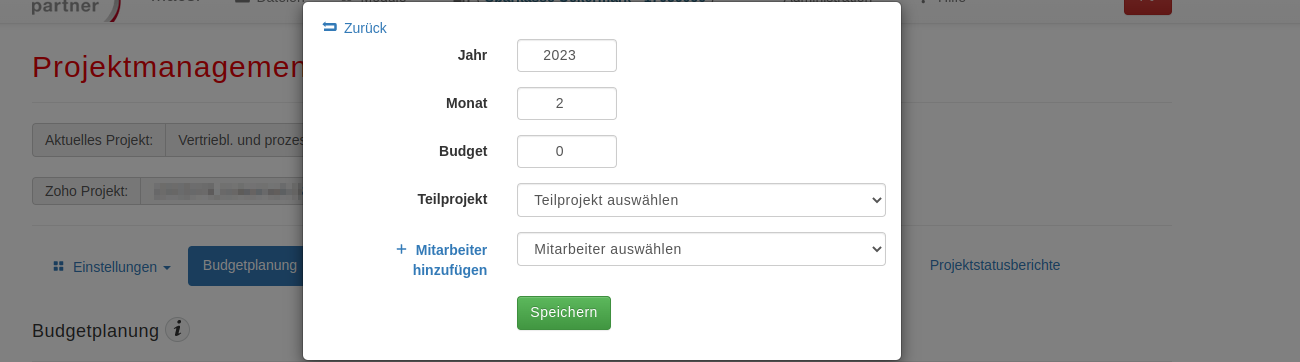Focus the Jahr field showing 2023

567,55
